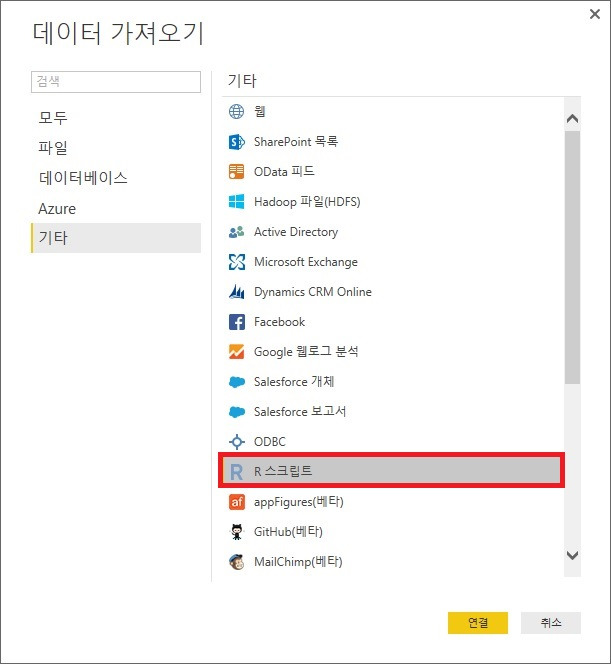
Task: Click the Salesforce 개체 cloud icon
Action: coord(236,382)
